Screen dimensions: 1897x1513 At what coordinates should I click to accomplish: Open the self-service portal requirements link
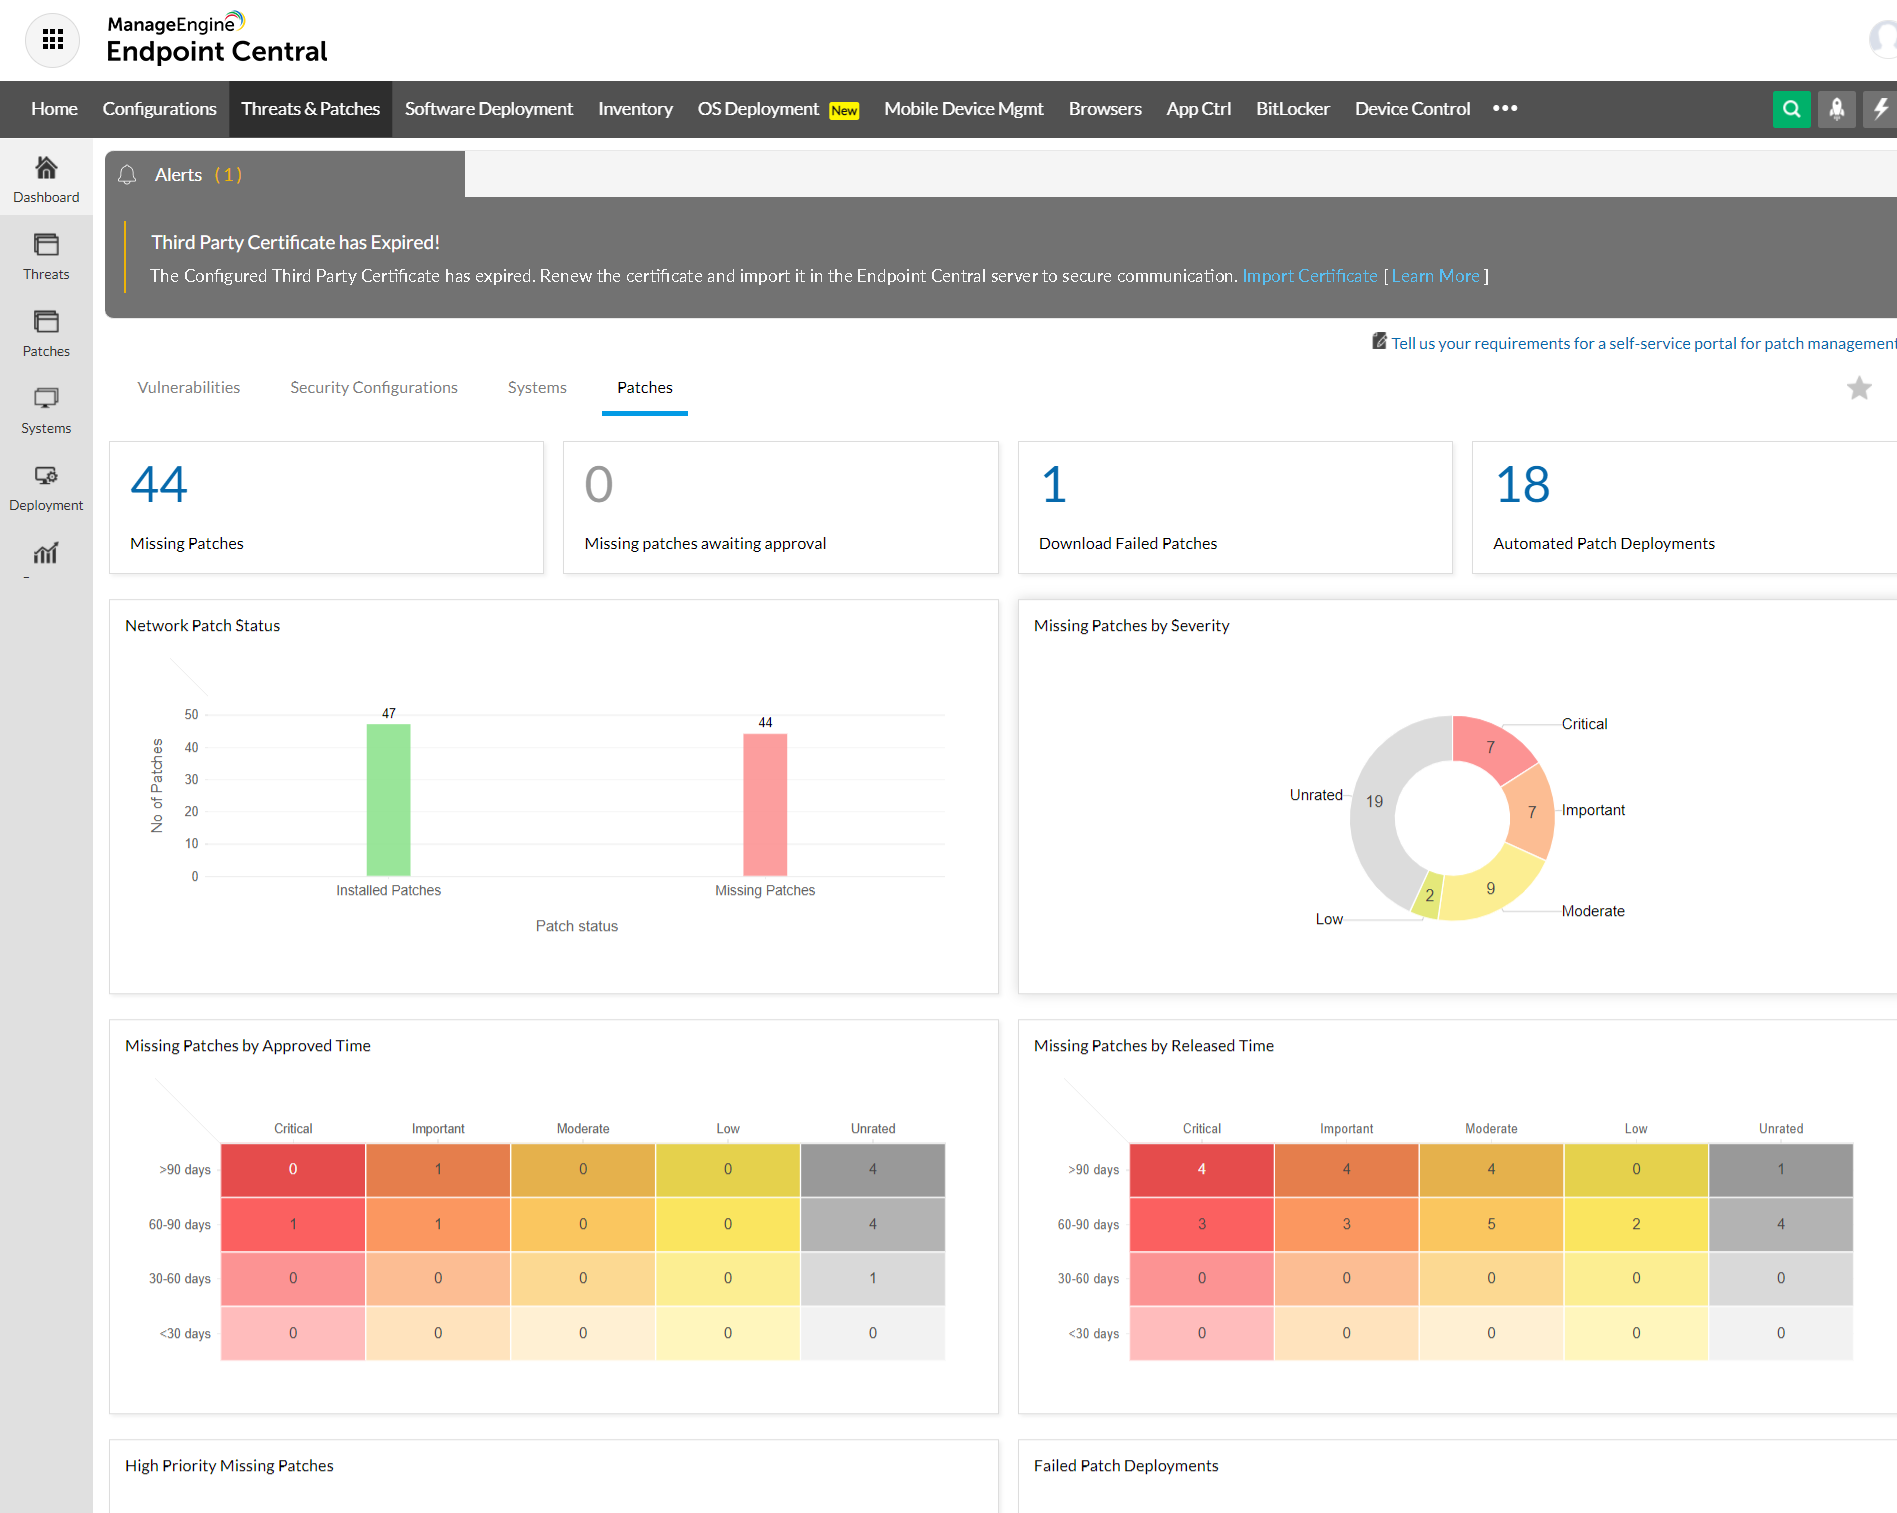pyautogui.click(x=1643, y=343)
